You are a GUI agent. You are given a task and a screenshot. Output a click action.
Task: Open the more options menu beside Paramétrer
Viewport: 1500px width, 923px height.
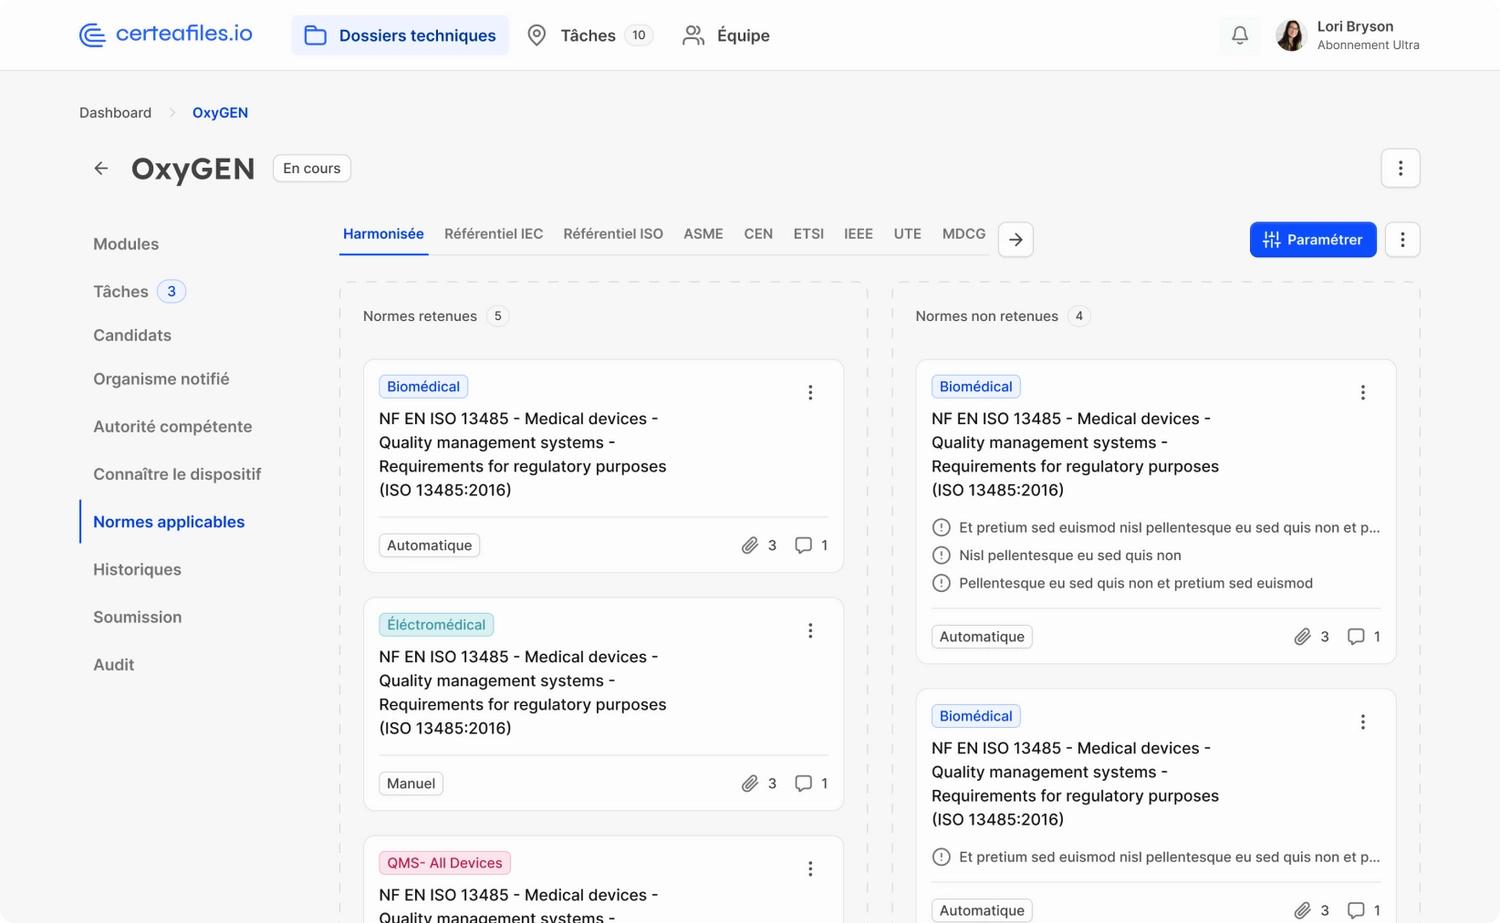point(1402,240)
